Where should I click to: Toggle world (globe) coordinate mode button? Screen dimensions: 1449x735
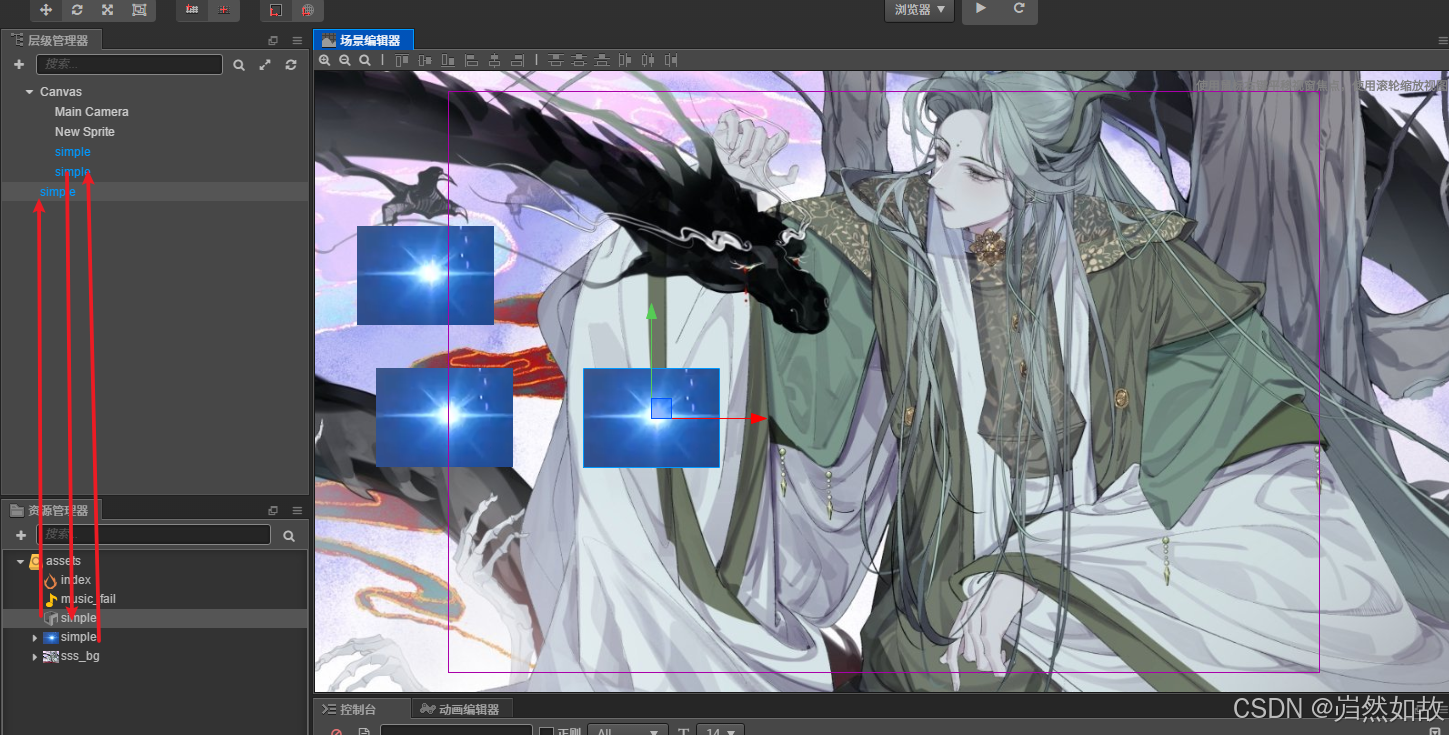(307, 10)
